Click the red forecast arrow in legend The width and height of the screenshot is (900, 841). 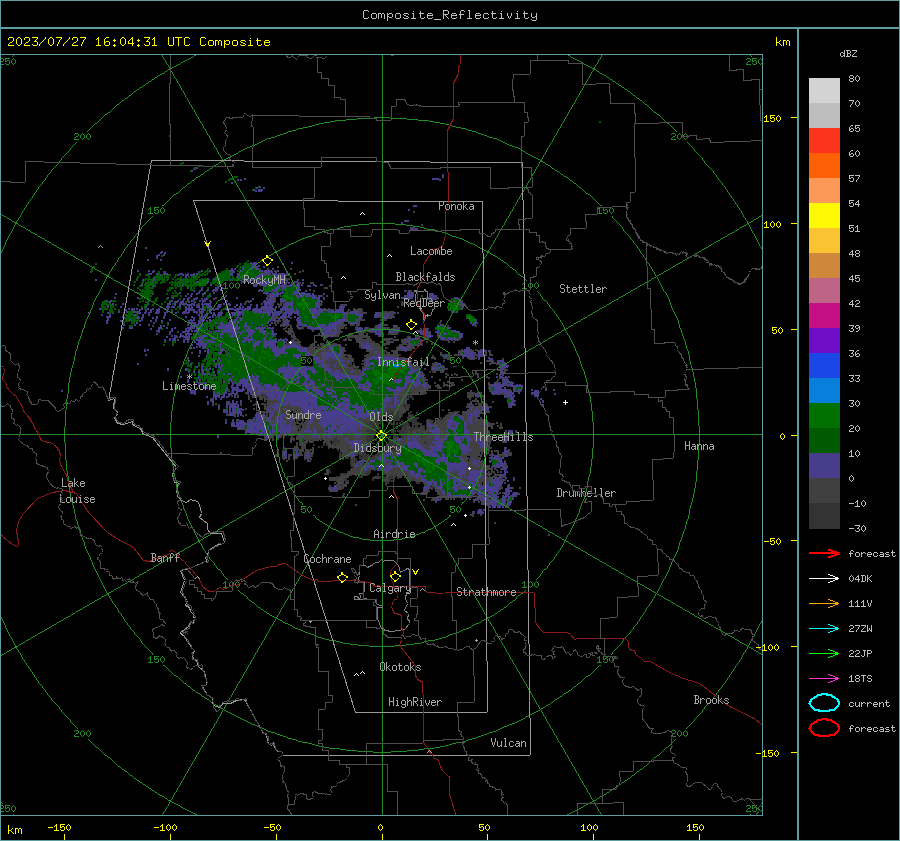824,553
